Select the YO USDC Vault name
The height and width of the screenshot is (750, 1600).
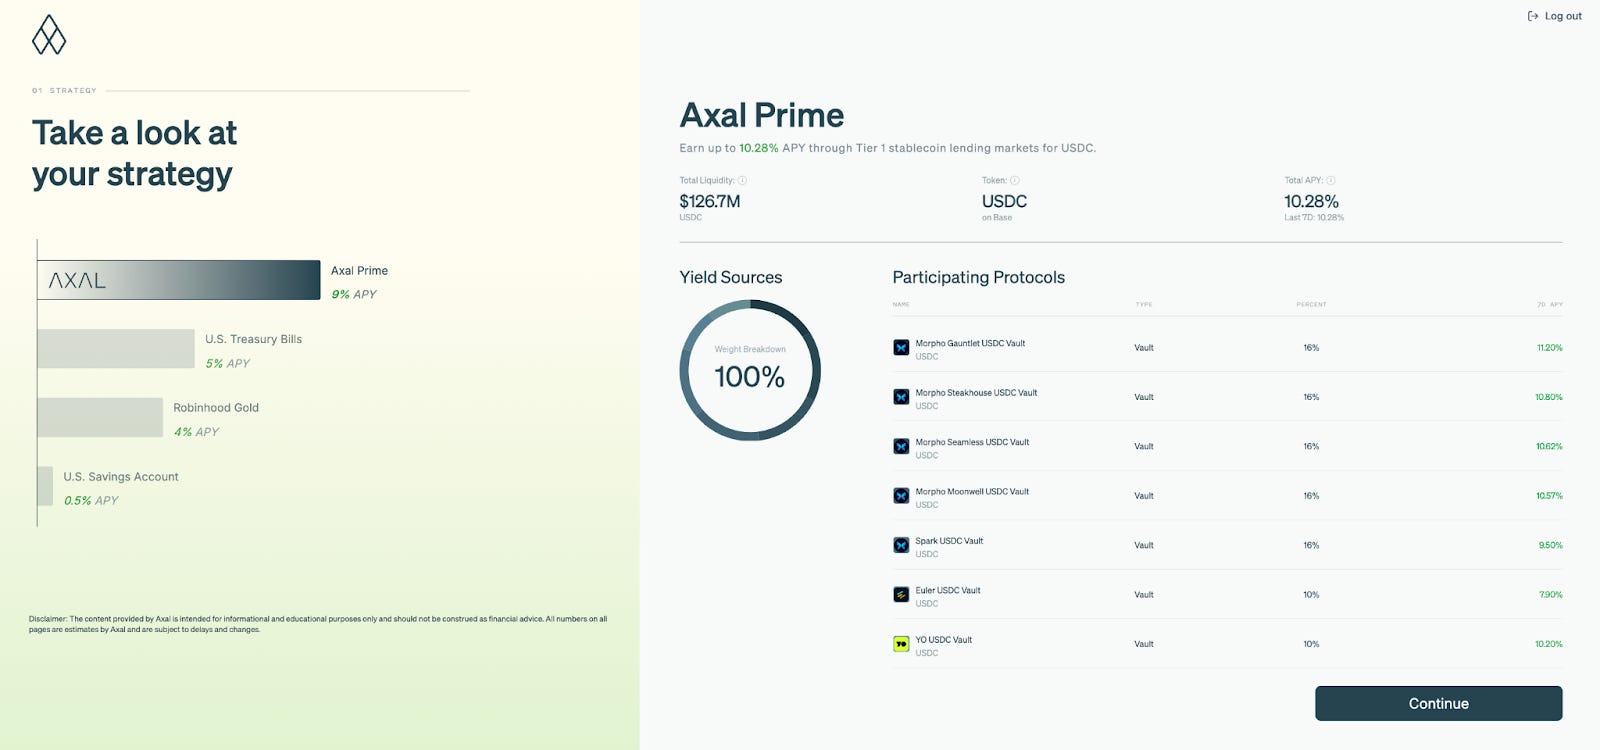point(944,640)
